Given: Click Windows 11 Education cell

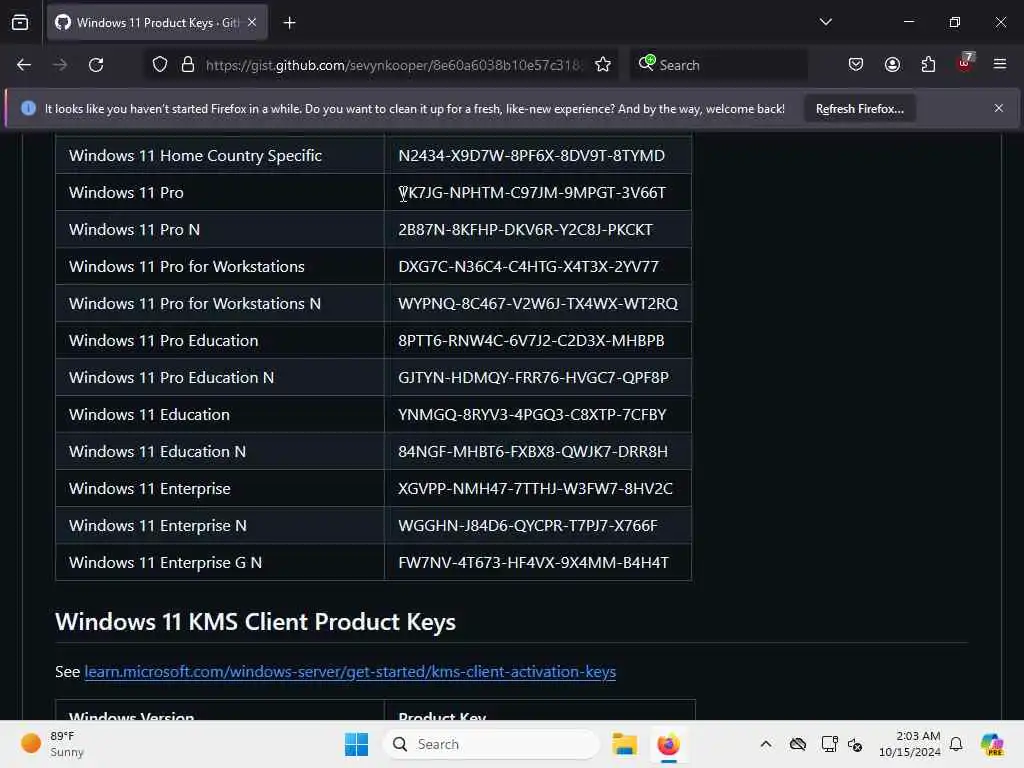Looking at the screenshot, I should tap(220, 415).
